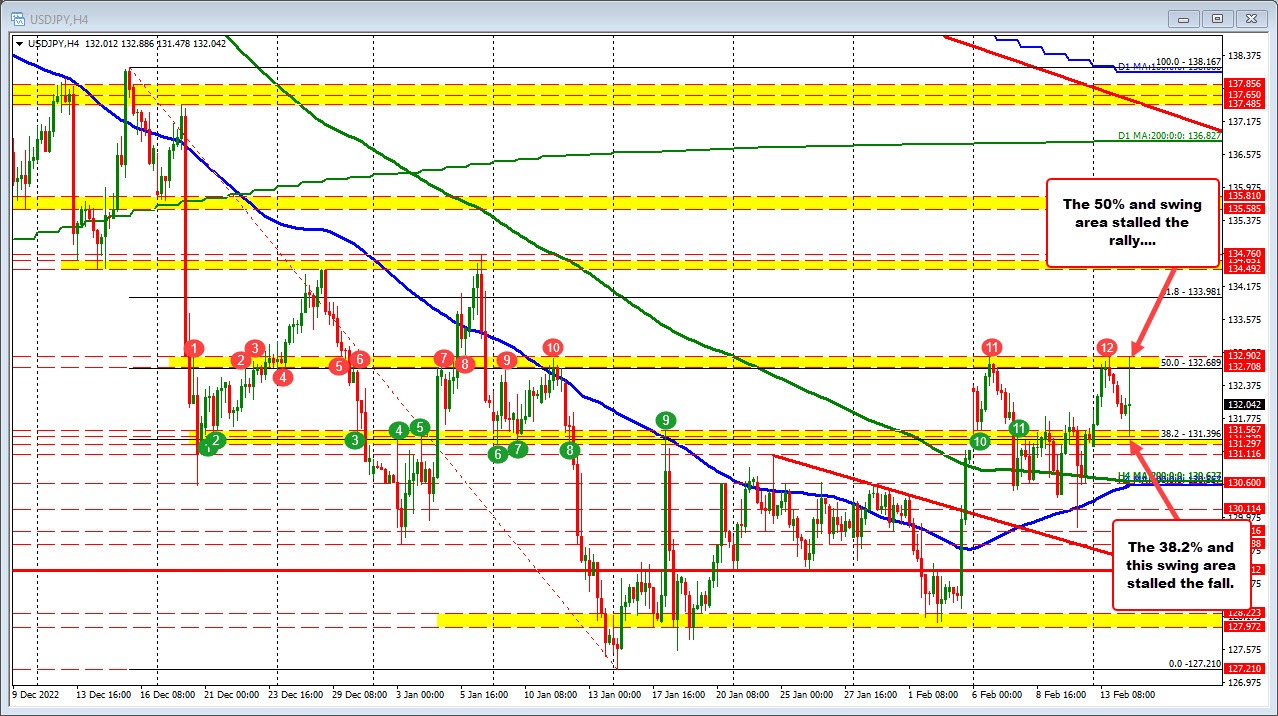Image resolution: width=1278 pixels, height=716 pixels.
Task: Click the red 131.567 price tag
Action: pos(1244,429)
